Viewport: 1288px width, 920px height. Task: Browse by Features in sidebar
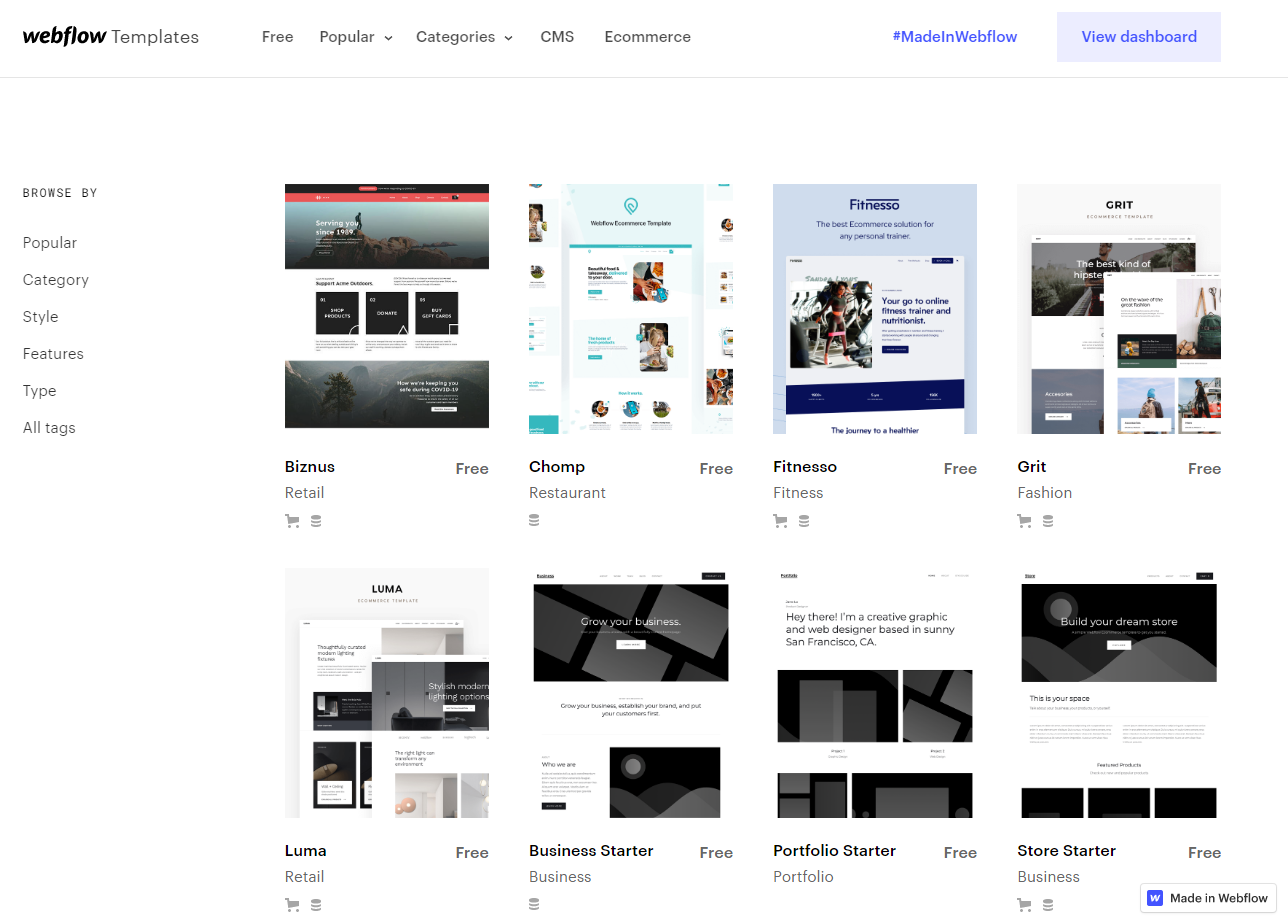53,354
